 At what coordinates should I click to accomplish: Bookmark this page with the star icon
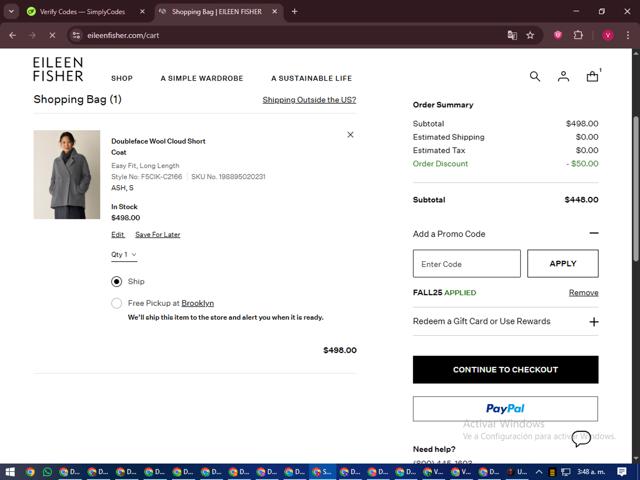pyautogui.click(x=530, y=36)
